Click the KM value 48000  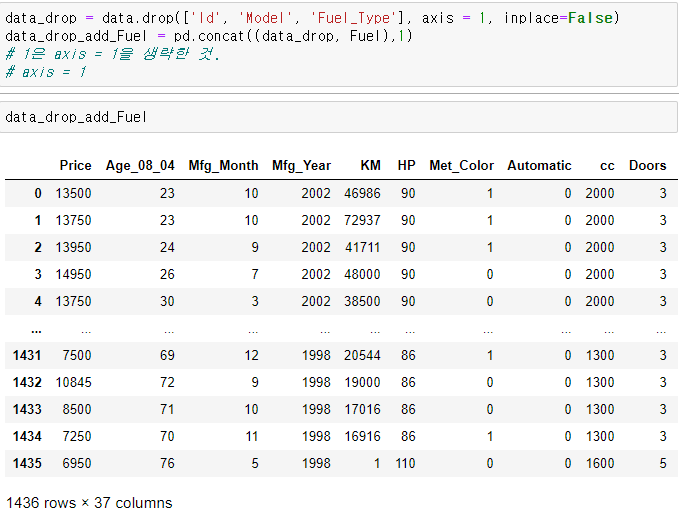362,274
